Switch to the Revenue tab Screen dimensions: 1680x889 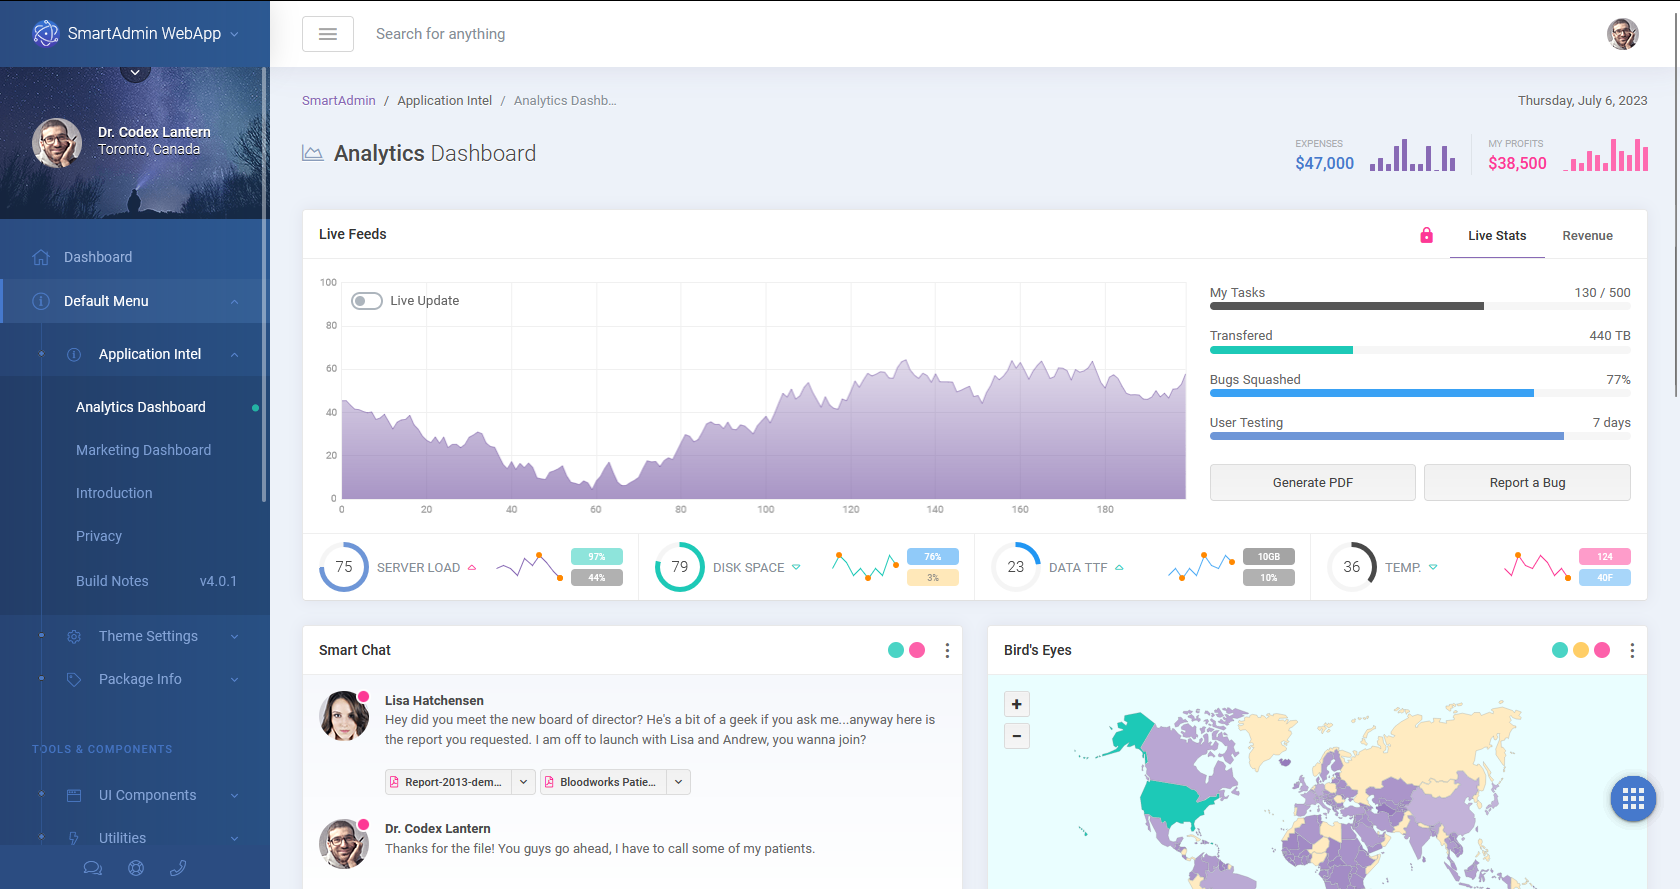point(1588,236)
